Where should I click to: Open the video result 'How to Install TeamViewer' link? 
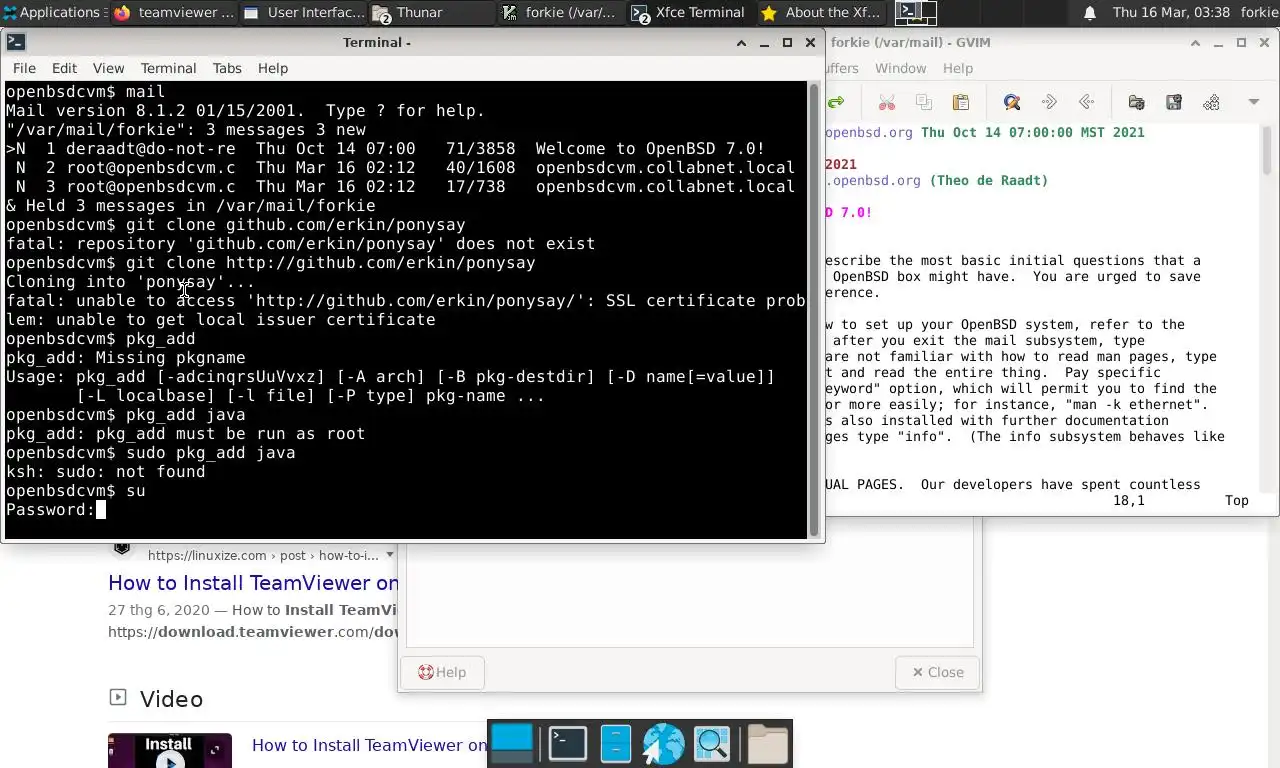(x=369, y=745)
